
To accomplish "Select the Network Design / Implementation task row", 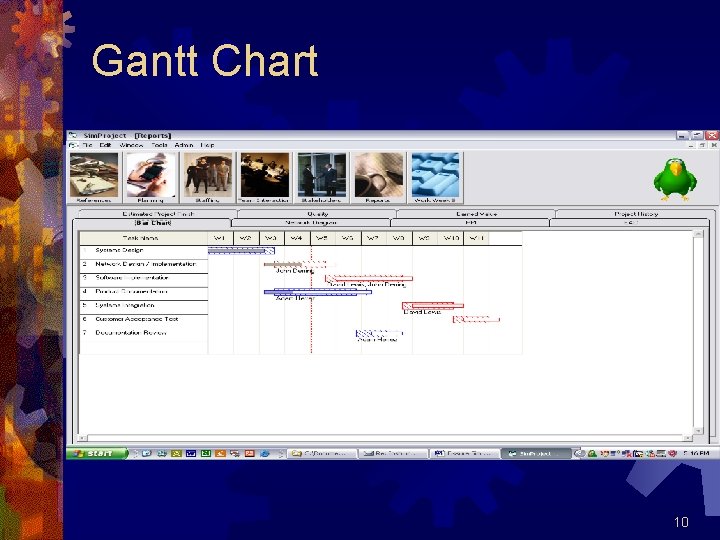I will coord(143,264).
